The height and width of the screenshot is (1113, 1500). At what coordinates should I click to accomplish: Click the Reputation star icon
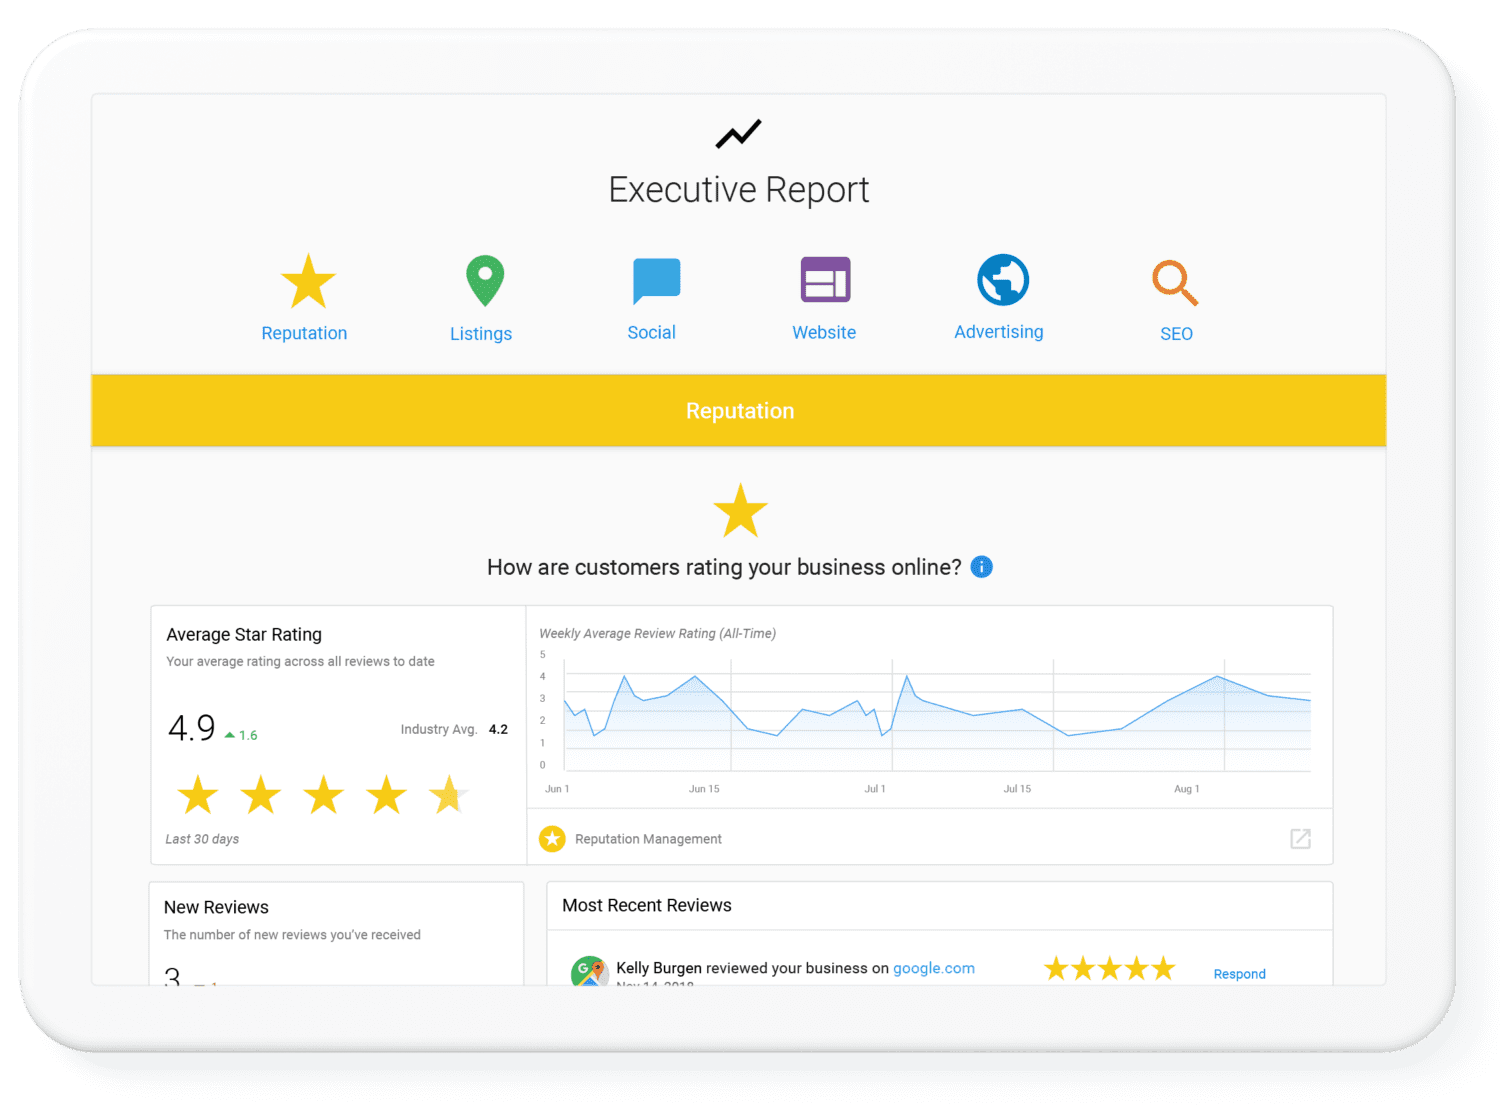[x=308, y=281]
